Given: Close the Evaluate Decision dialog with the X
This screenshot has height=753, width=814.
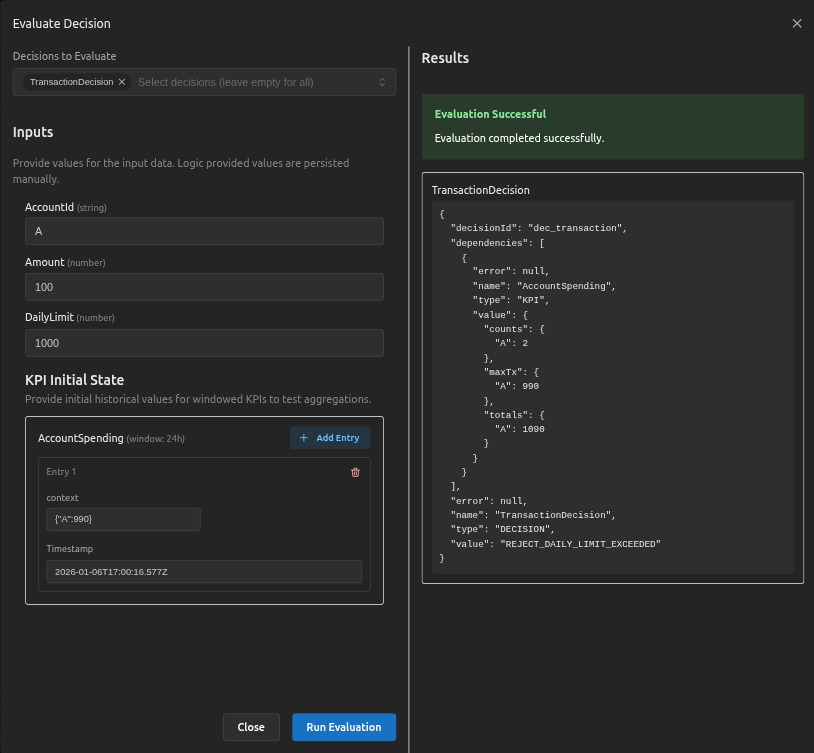Looking at the screenshot, I should (795, 23).
